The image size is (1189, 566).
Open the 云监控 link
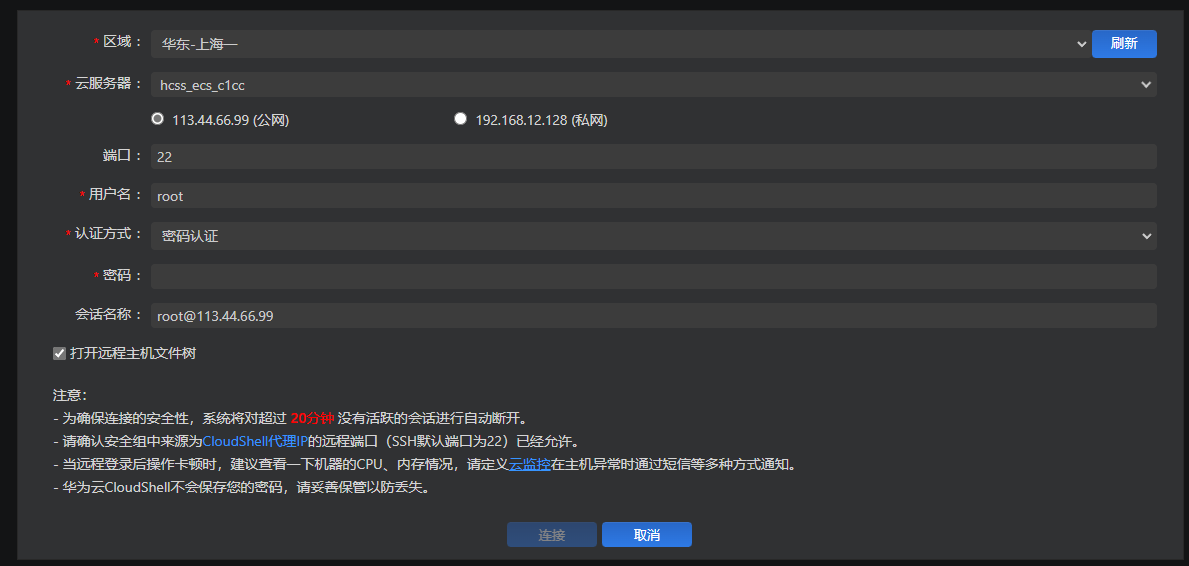pos(529,464)
